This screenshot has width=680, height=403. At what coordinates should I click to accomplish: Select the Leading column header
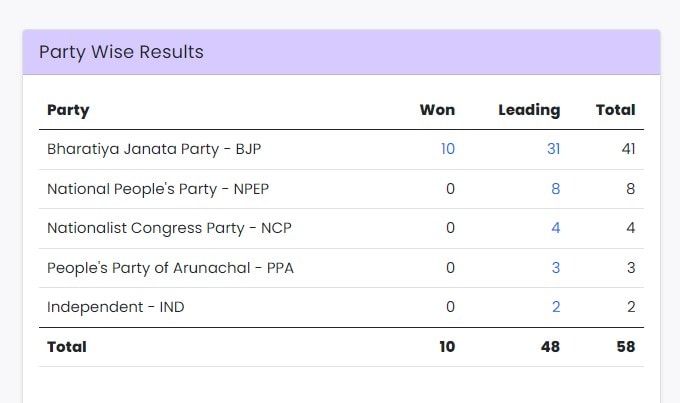coord(529,110)
